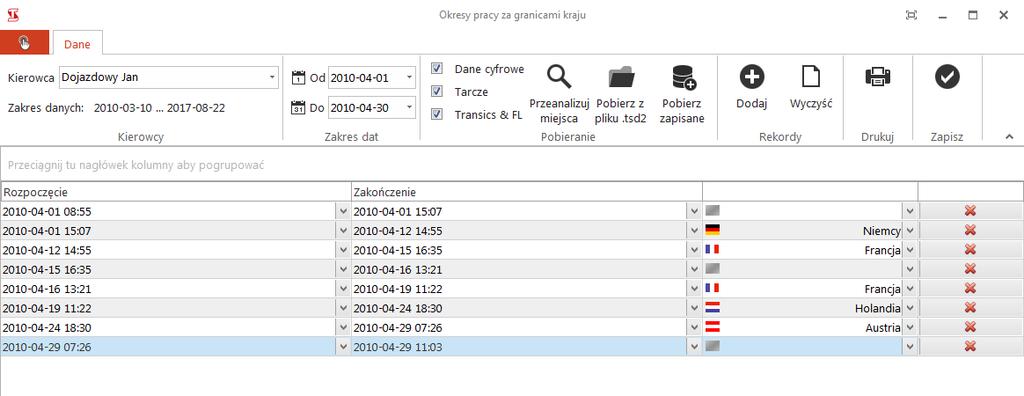Add a record with Dodaj
This screenshot has height=396, width=1024.
tap(752, 77)
